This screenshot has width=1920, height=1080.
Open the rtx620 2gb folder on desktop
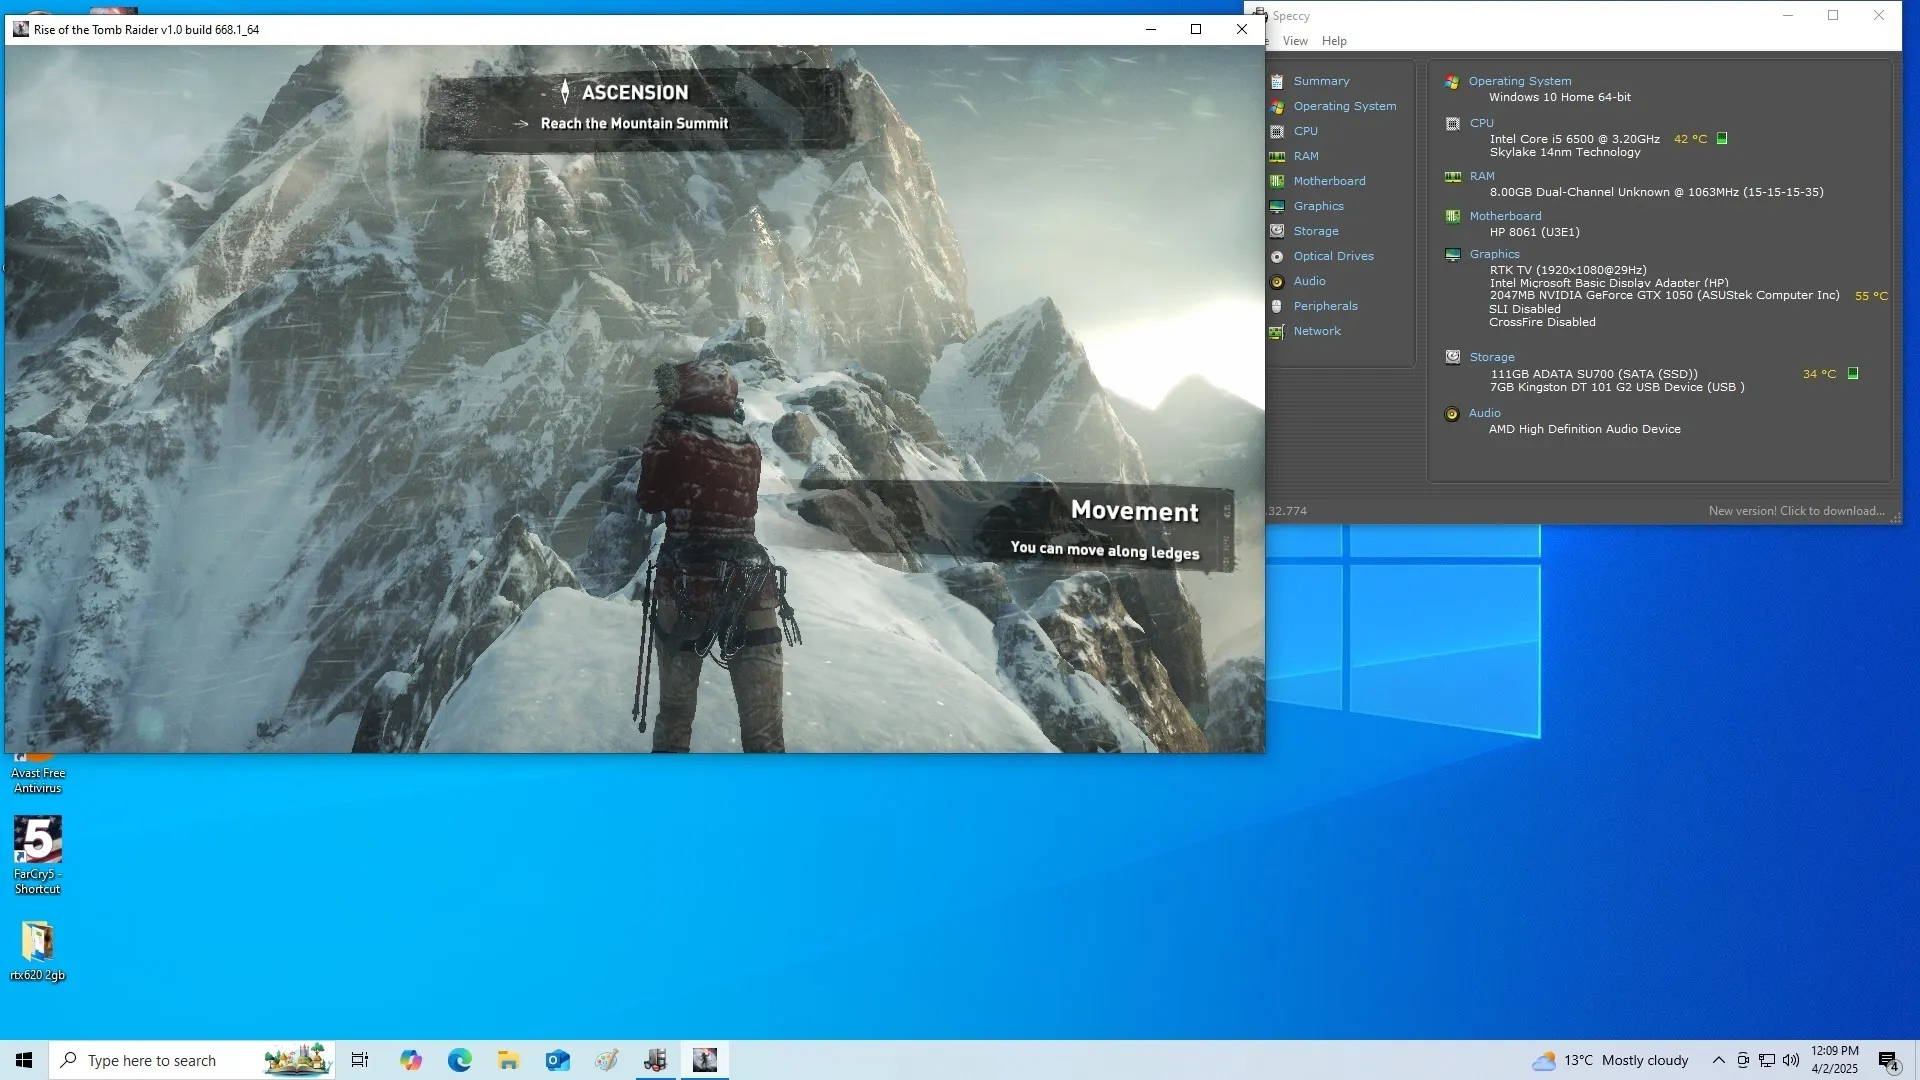point(38,950)
